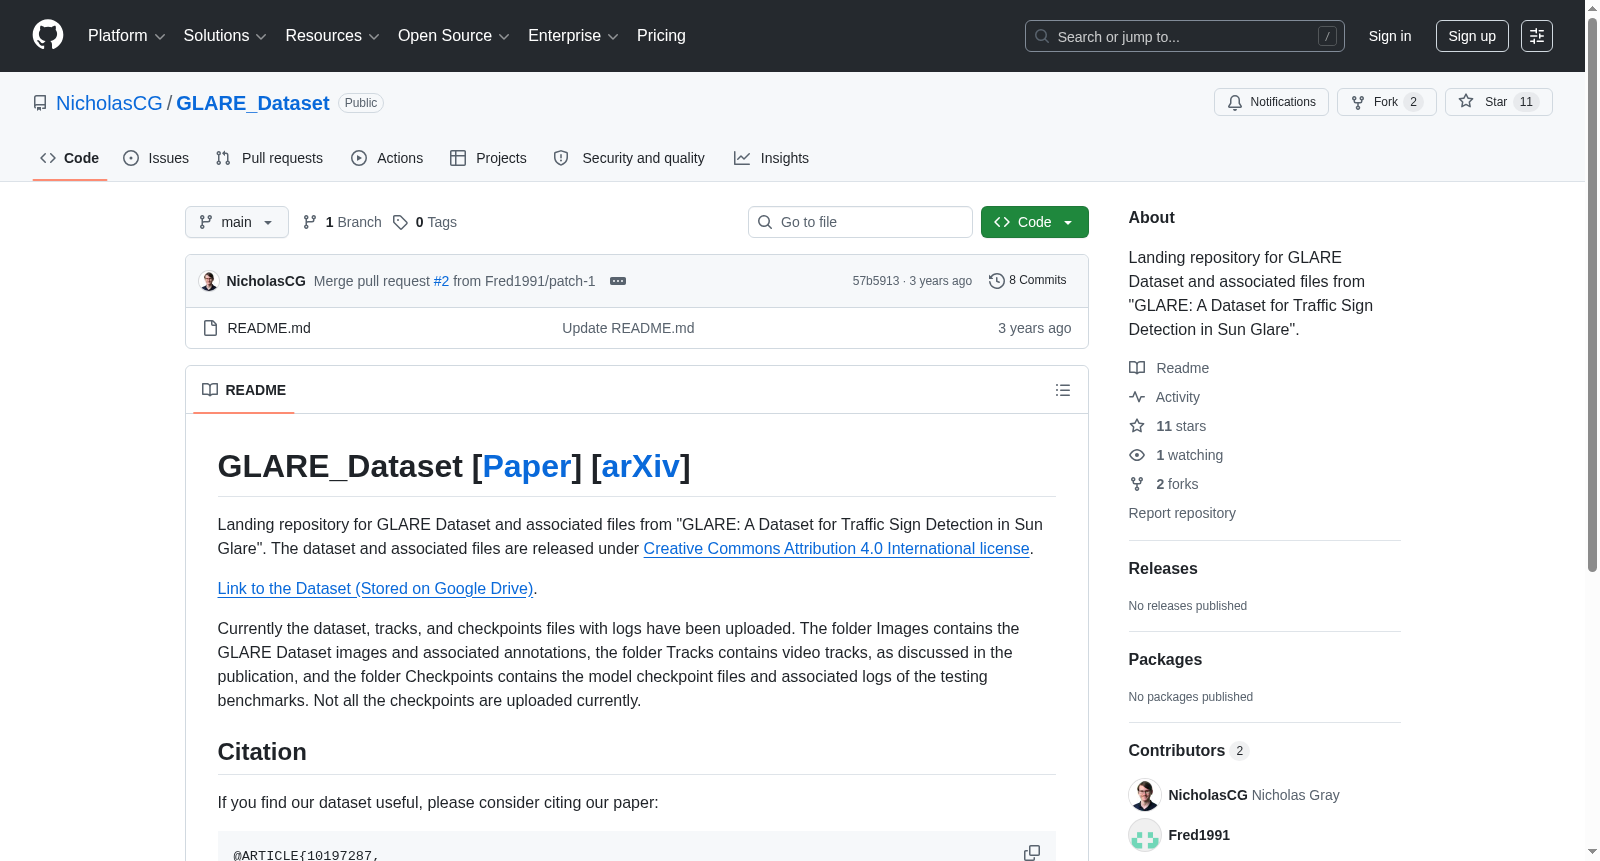This screenshot has width=1600, height=861.
Task: Open the NicholasCG owner link
Action: [x=109, y=103]
